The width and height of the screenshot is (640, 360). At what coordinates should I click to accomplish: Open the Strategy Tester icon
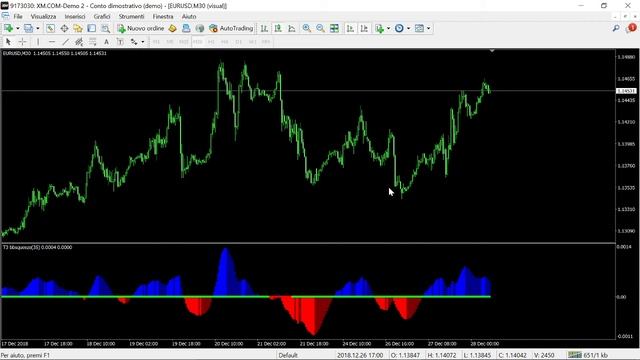[105, 28]
